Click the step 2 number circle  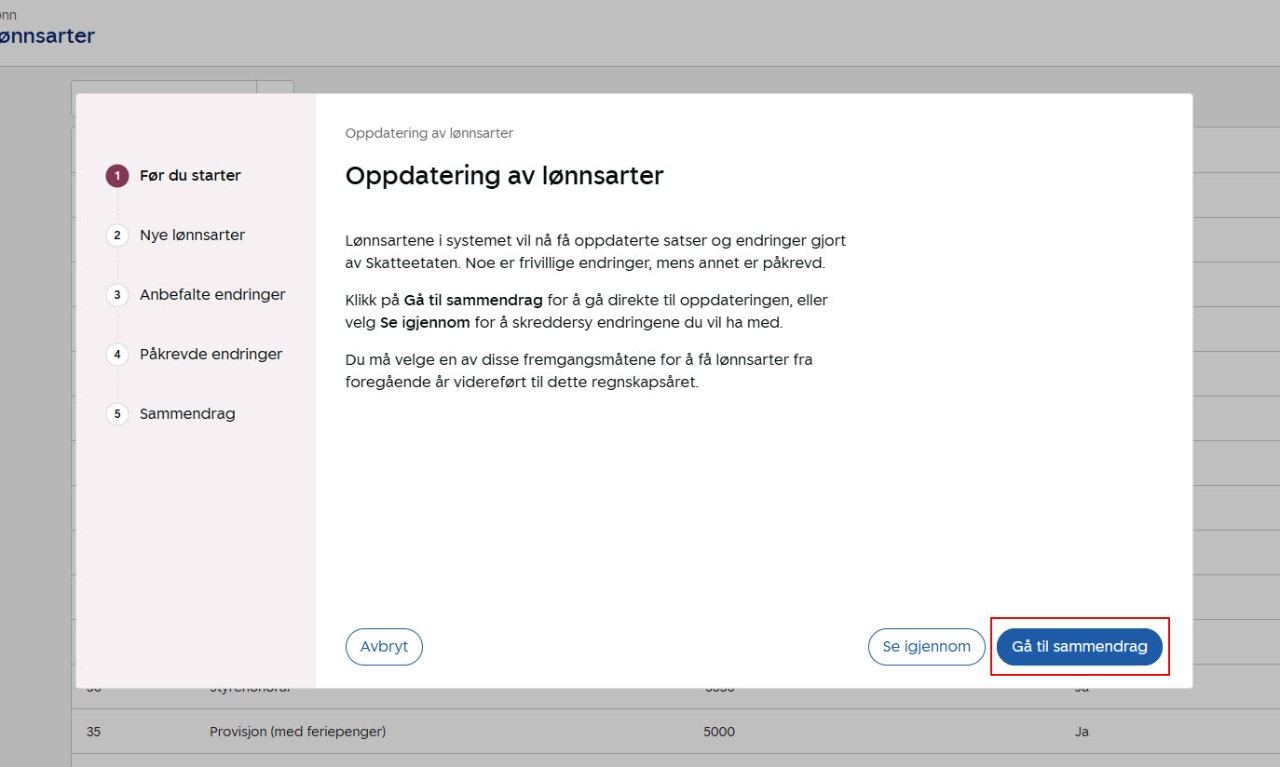[x=117, y=235]
